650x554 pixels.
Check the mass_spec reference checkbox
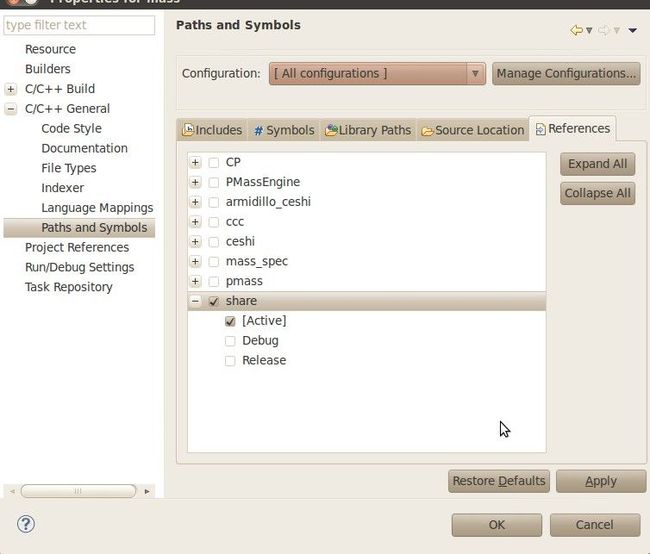tap(213, 262)
